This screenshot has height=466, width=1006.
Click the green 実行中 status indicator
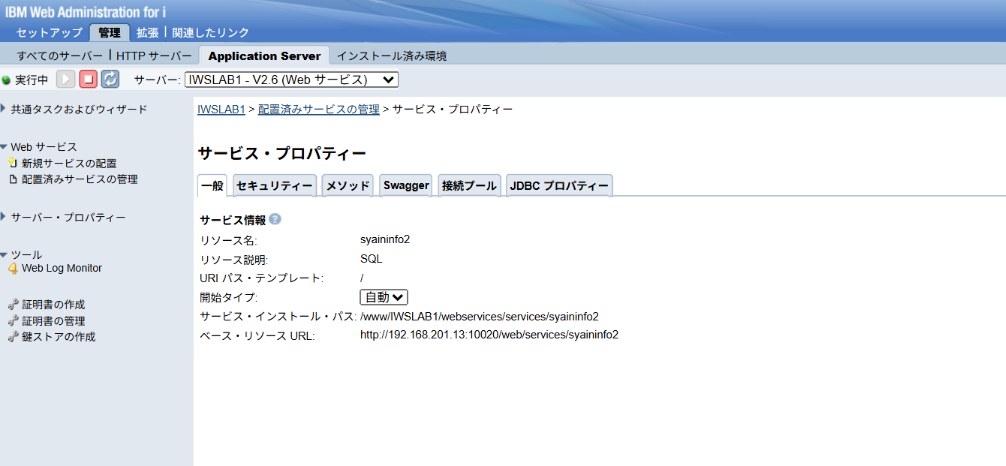tap(6, 80)
